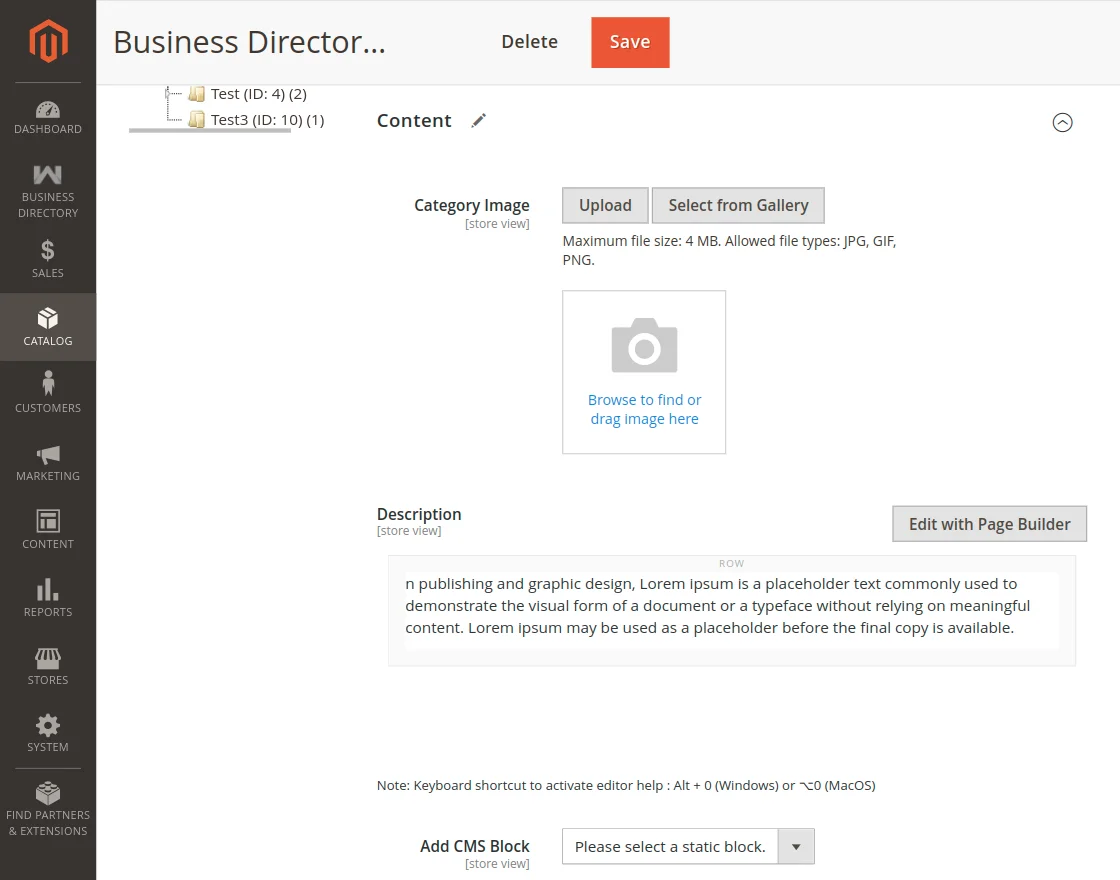The height and width of the screenshot is (880, 1120).
Task: Select Test (ID: 4) category
Action: tap(258, 94)
